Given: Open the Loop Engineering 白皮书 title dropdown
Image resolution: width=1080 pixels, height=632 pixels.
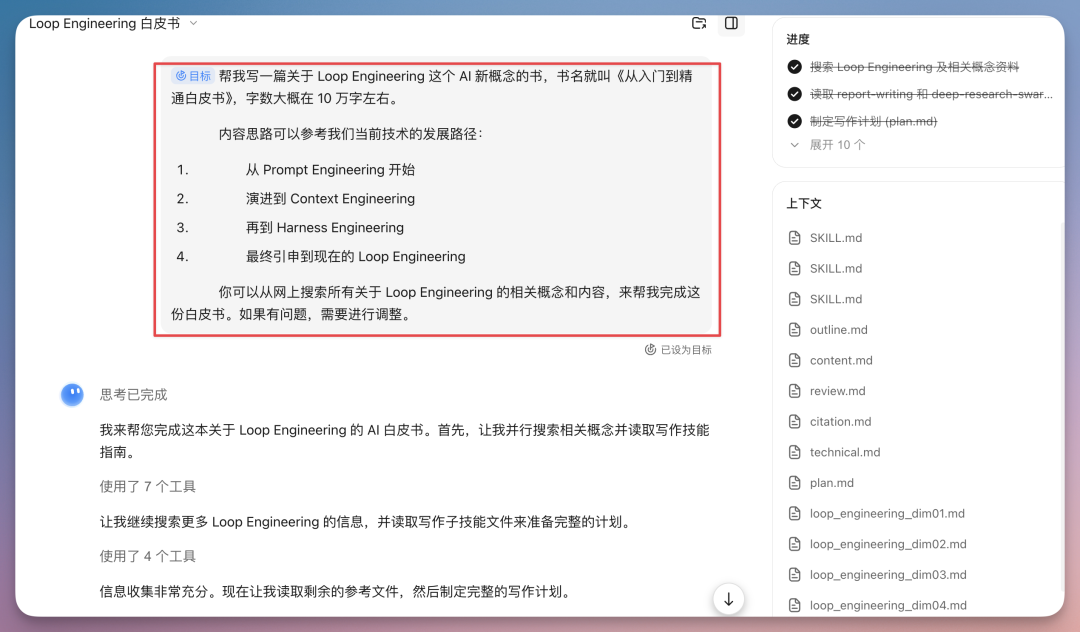Looking at the screenshot, I should 194,23.
